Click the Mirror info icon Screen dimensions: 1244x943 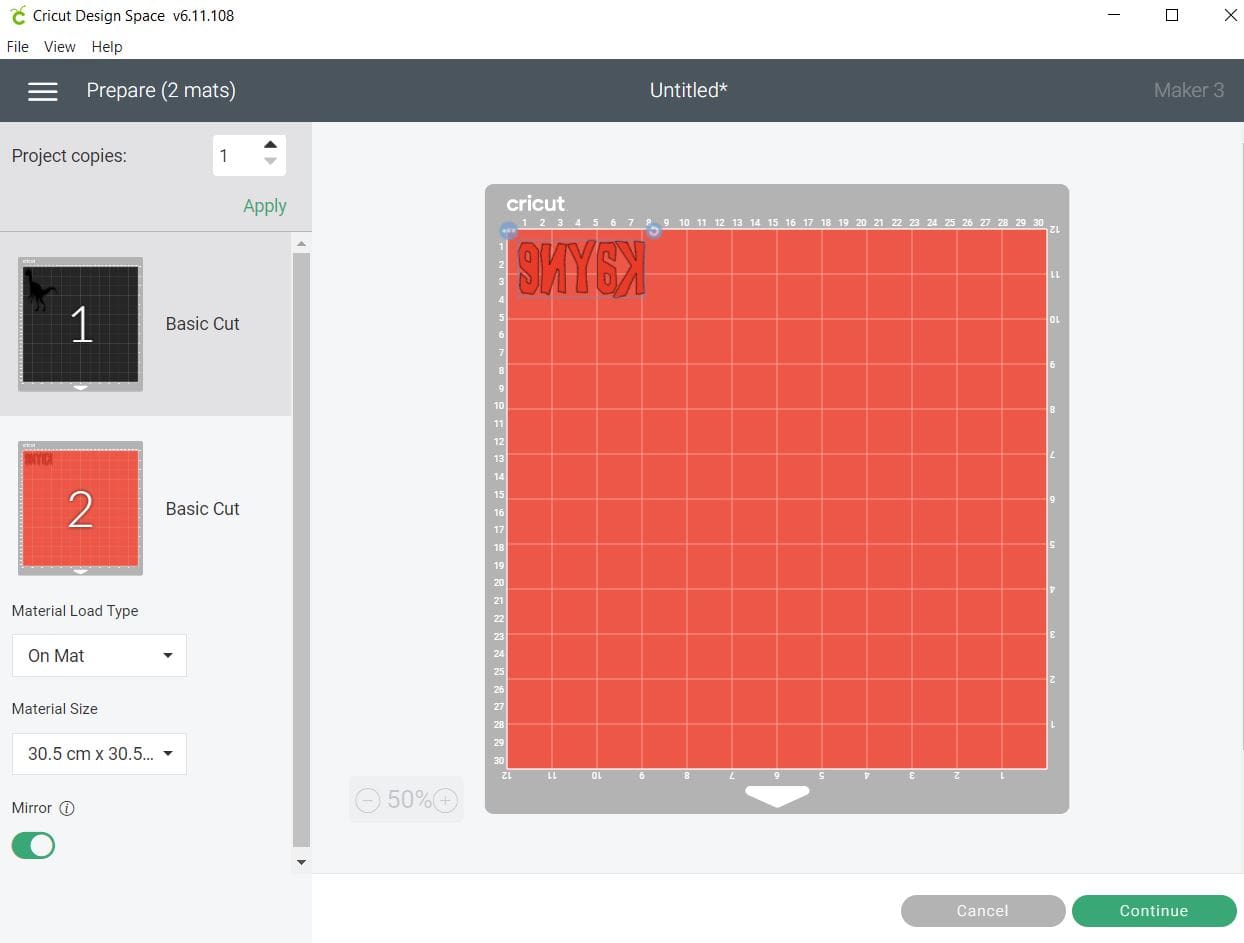click(x=67, y=808)
